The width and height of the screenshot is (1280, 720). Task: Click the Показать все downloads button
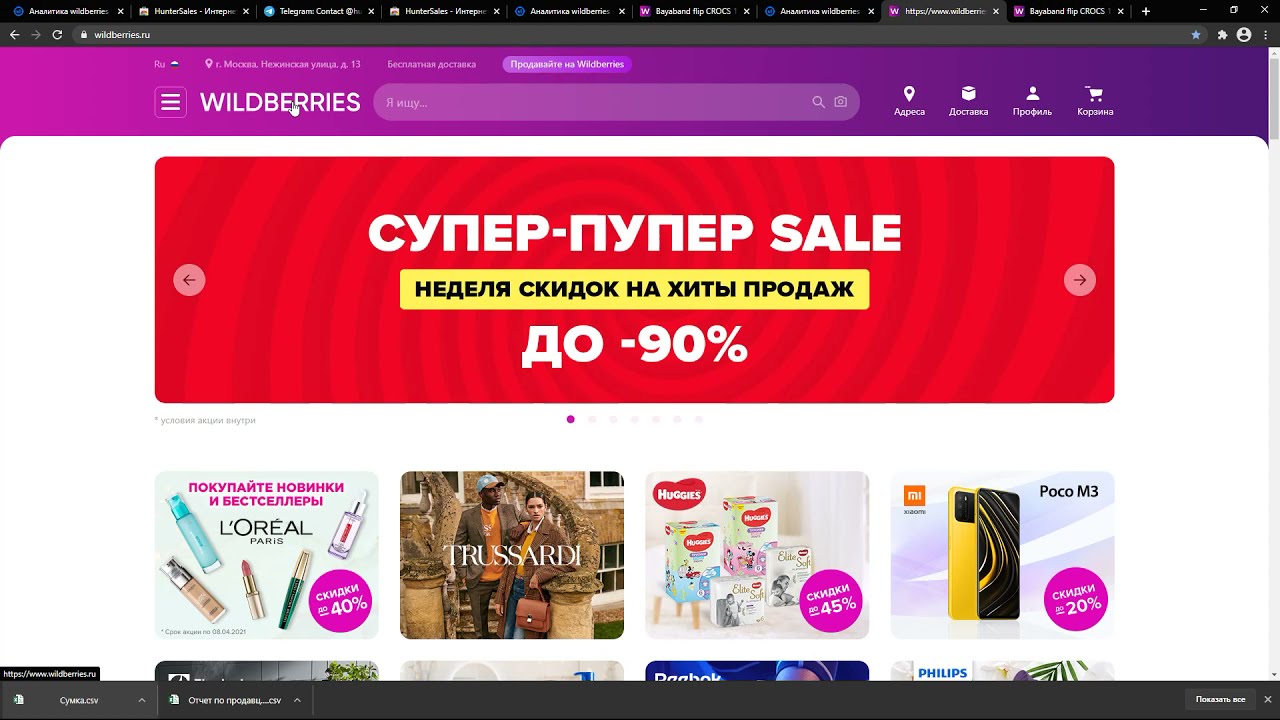(x=1220, y=700)
